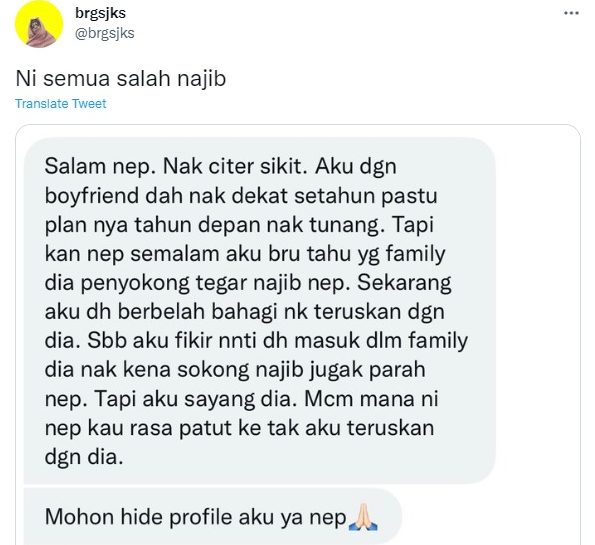Open the tweet's three-dot more options menu
Viewport: 595px width, 545px height.
(x=571, y=13)
